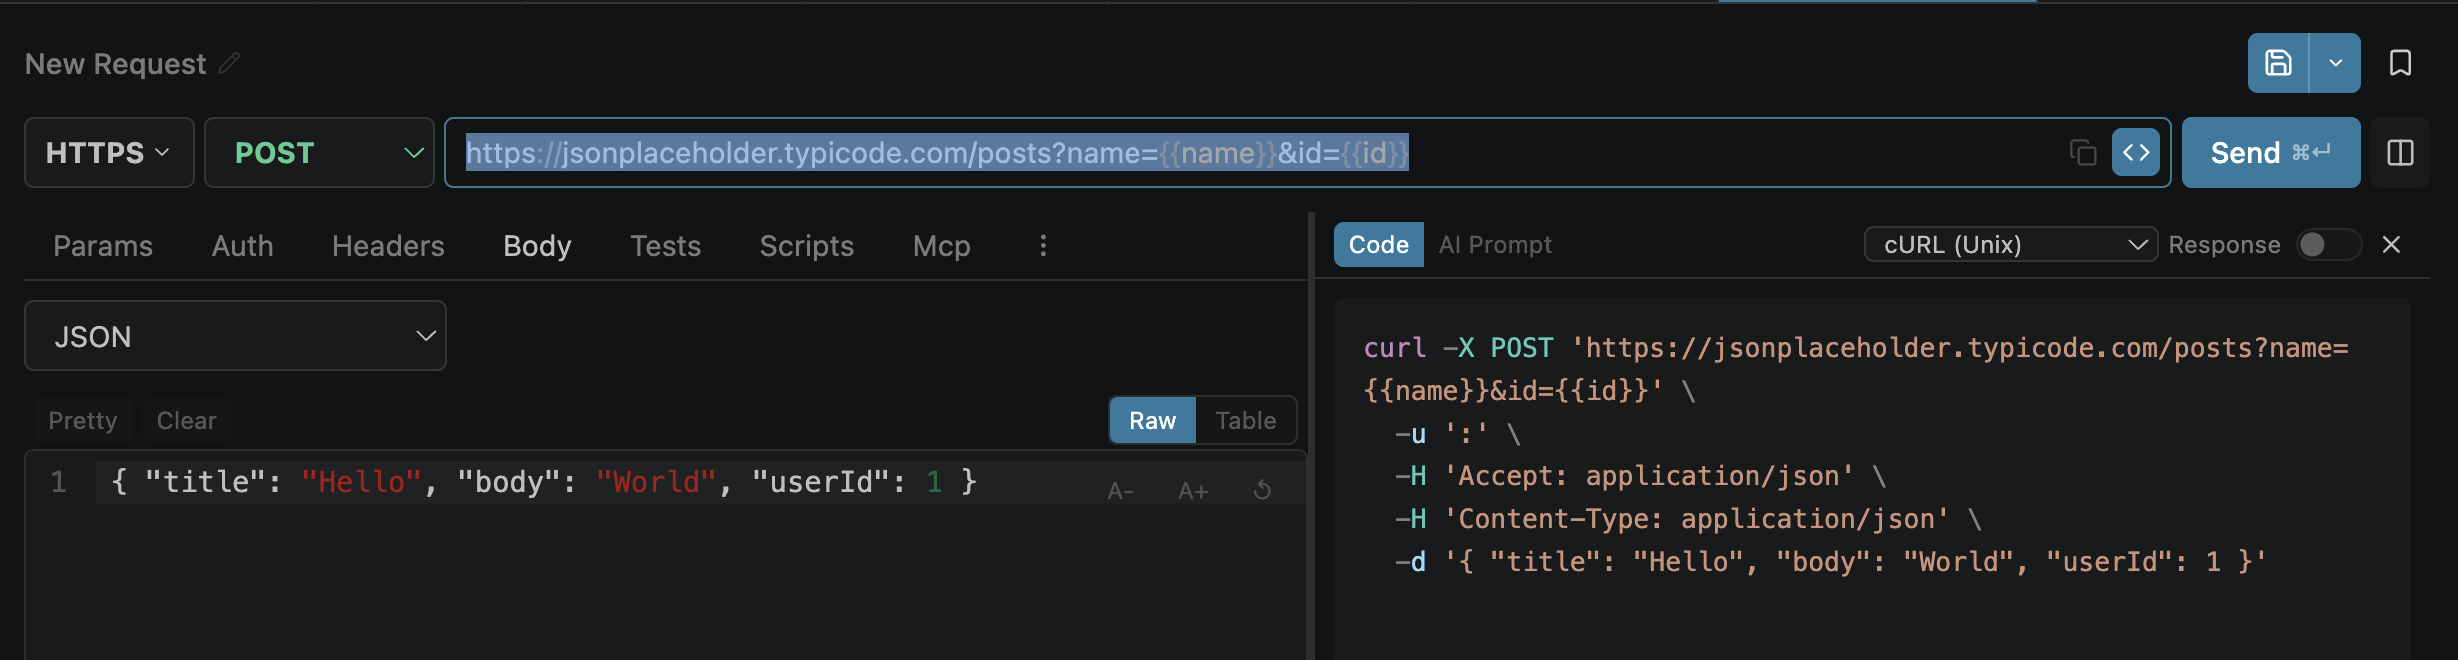The image size is (2458, 660).
Task: Click the 'Content-Type: application/json' line
Action: (1688, 519)
